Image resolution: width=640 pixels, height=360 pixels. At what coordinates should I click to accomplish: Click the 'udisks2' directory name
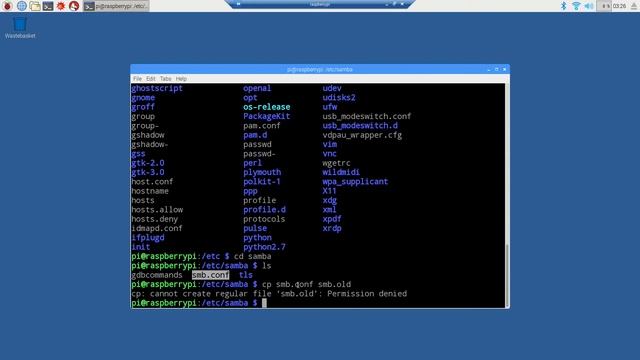click(339, 98)
